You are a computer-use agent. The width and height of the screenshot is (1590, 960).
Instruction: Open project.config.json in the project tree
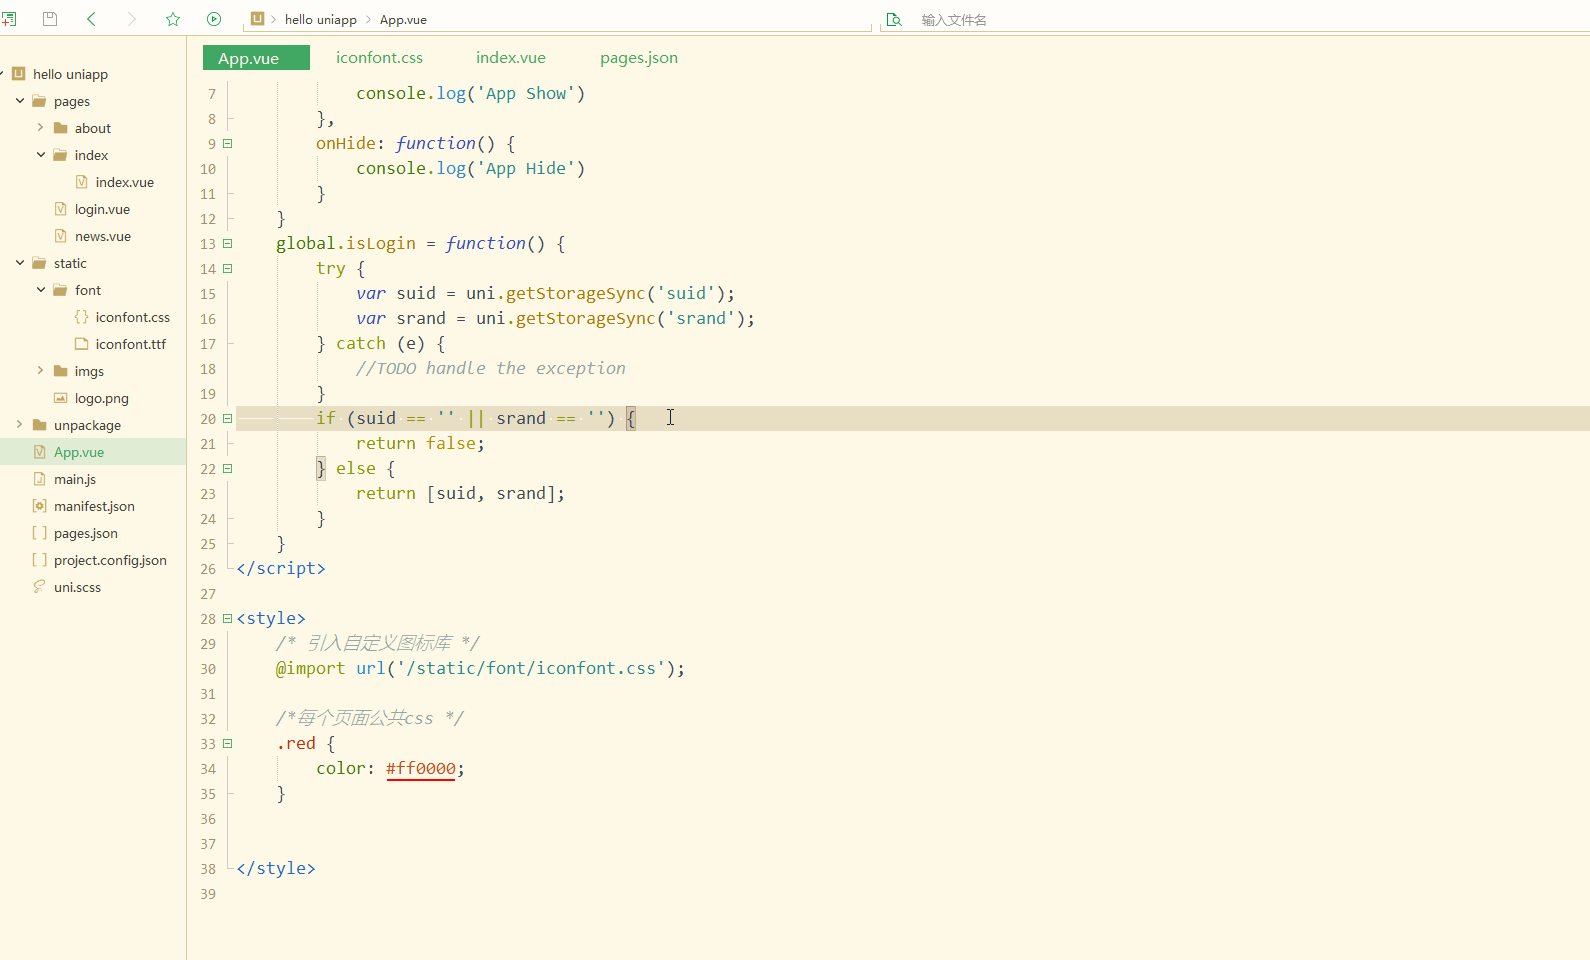pos(110,560)
